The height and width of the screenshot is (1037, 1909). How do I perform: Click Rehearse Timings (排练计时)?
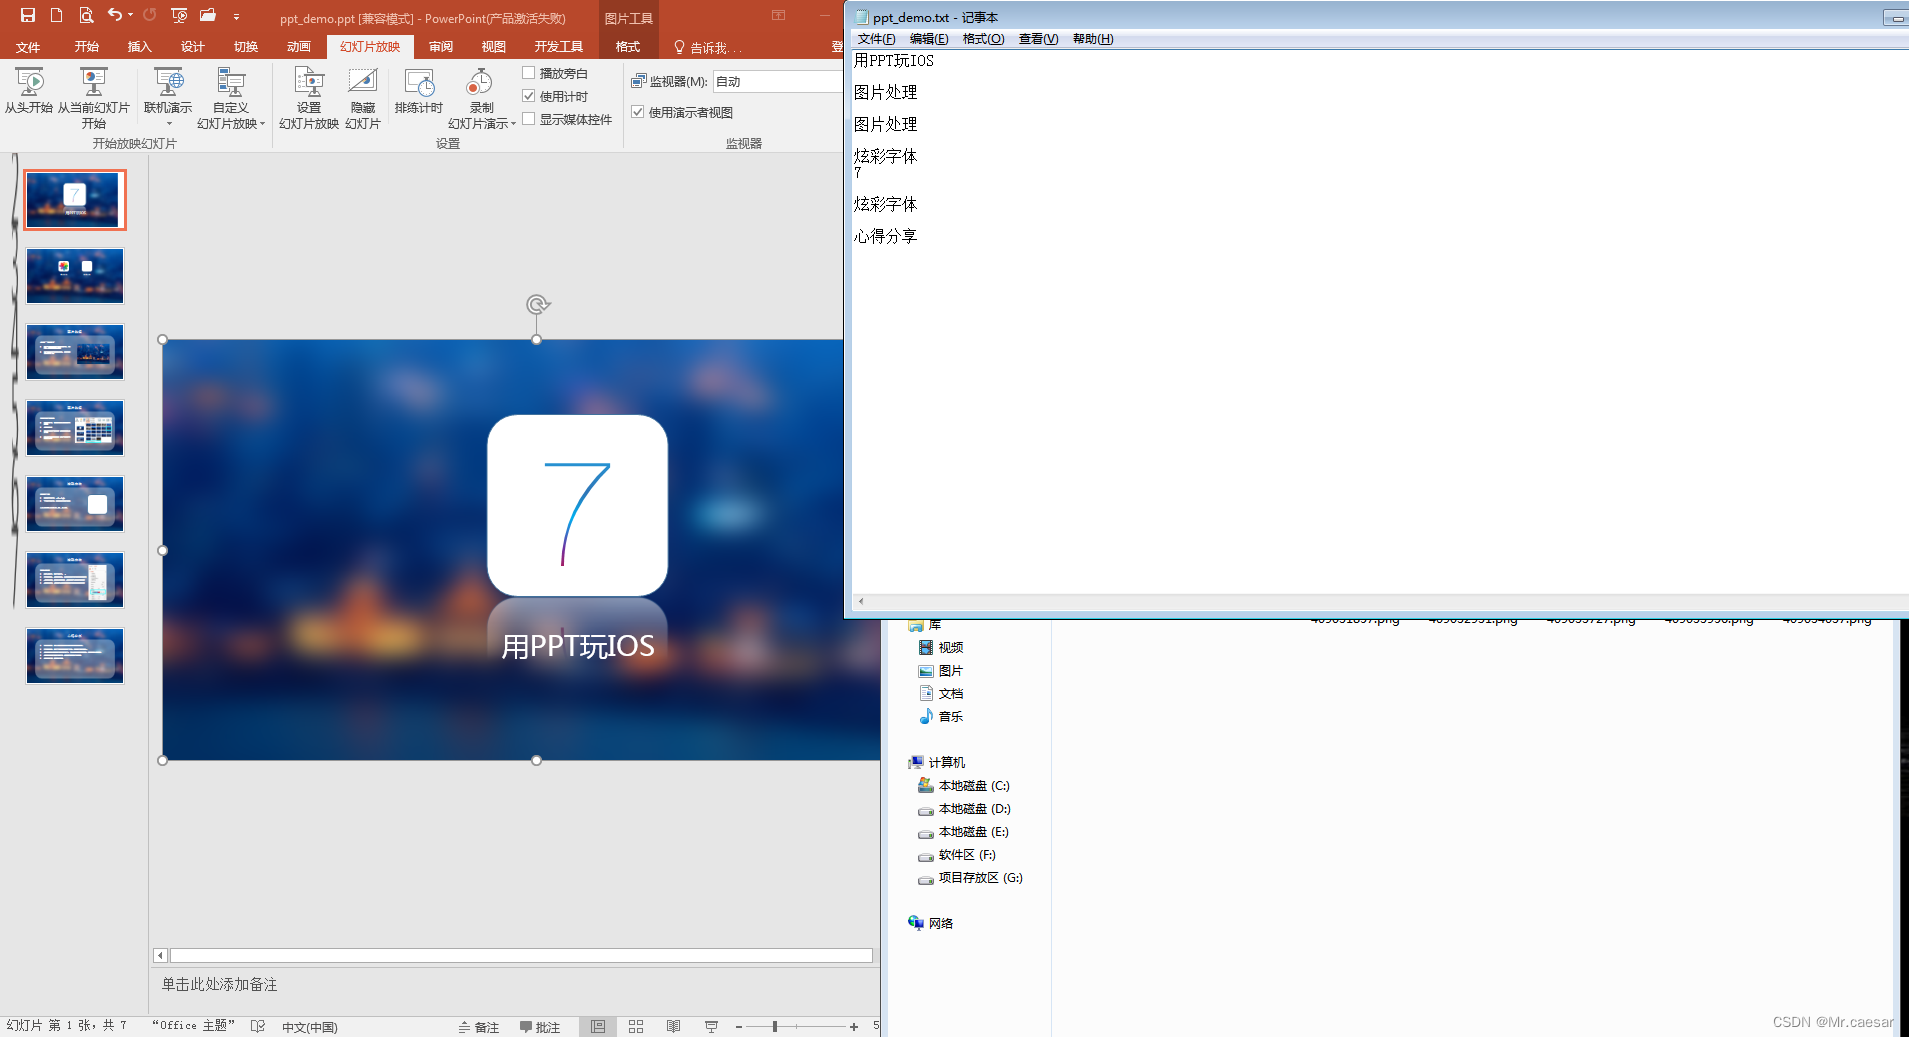click(419, 91)
